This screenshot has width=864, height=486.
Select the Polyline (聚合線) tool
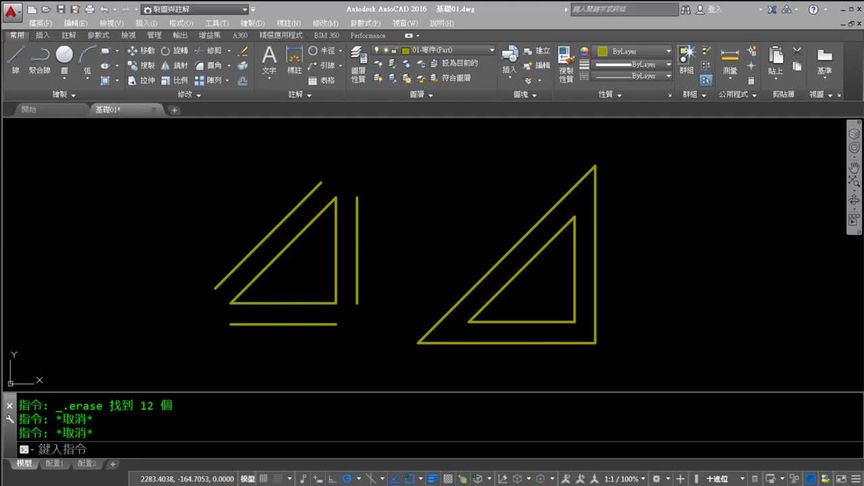[40, 60]
